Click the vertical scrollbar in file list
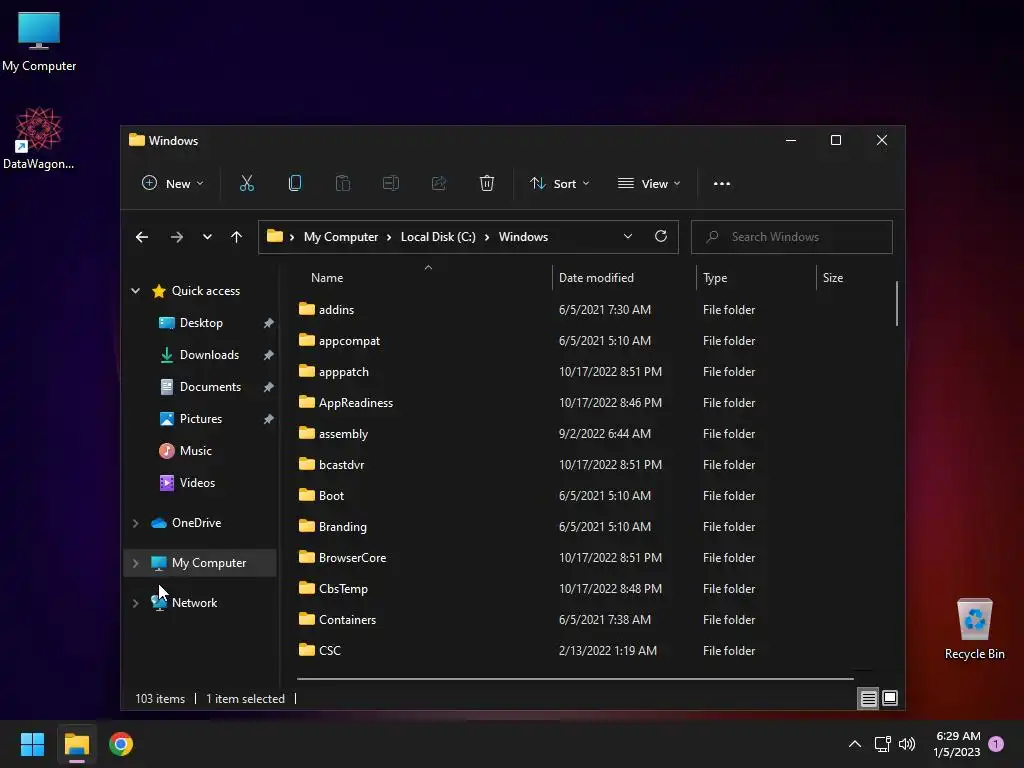This screenshot has width=1024, height=768. [897, 303]
